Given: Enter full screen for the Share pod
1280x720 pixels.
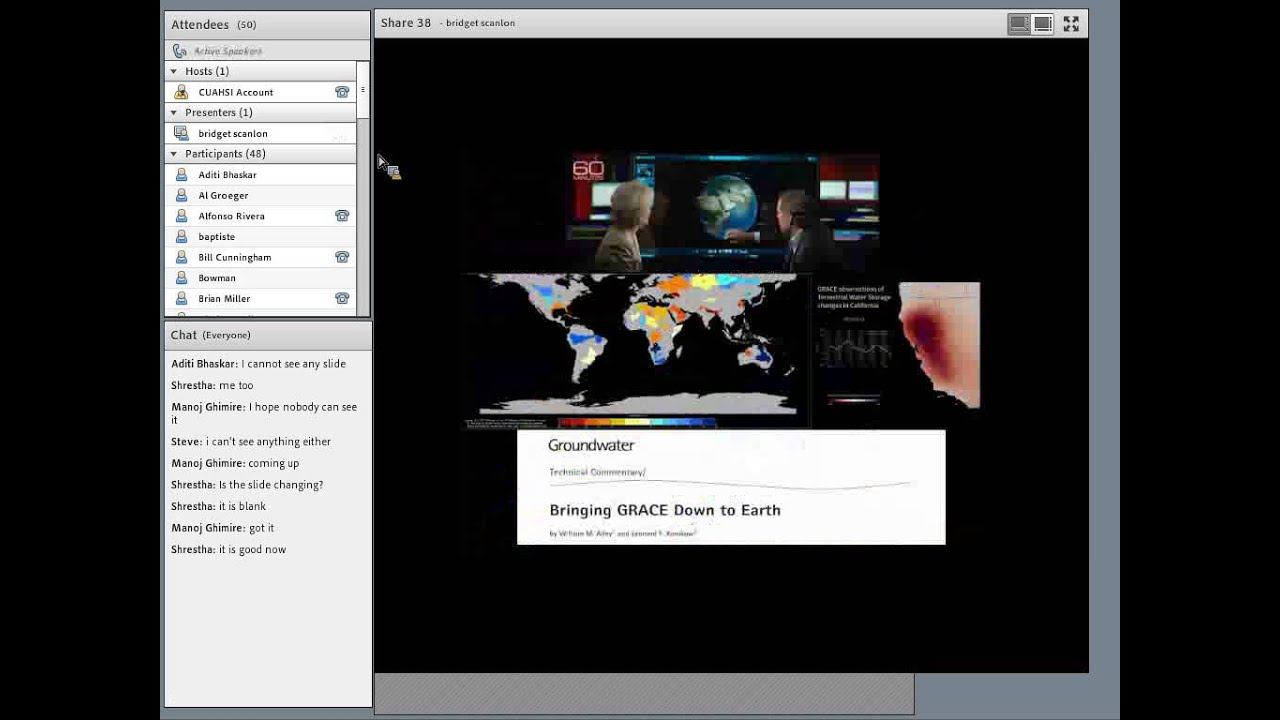Looking at the screenshot, I should pyautogui.click(x=1071, y=24).
